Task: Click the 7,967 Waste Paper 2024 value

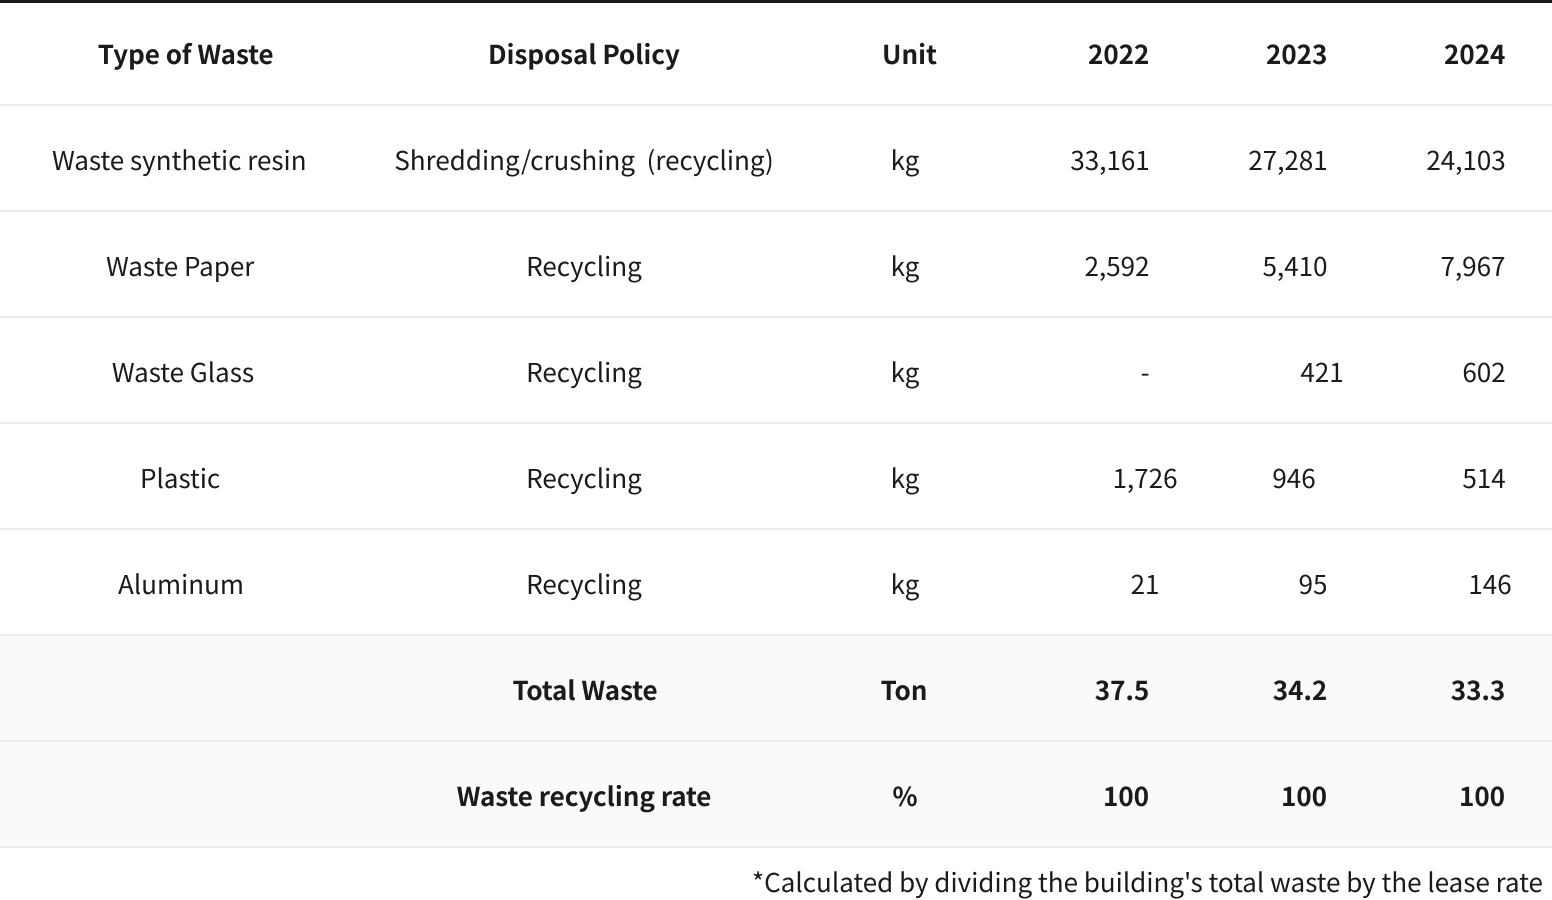Action: click(x=1472, y=266)
